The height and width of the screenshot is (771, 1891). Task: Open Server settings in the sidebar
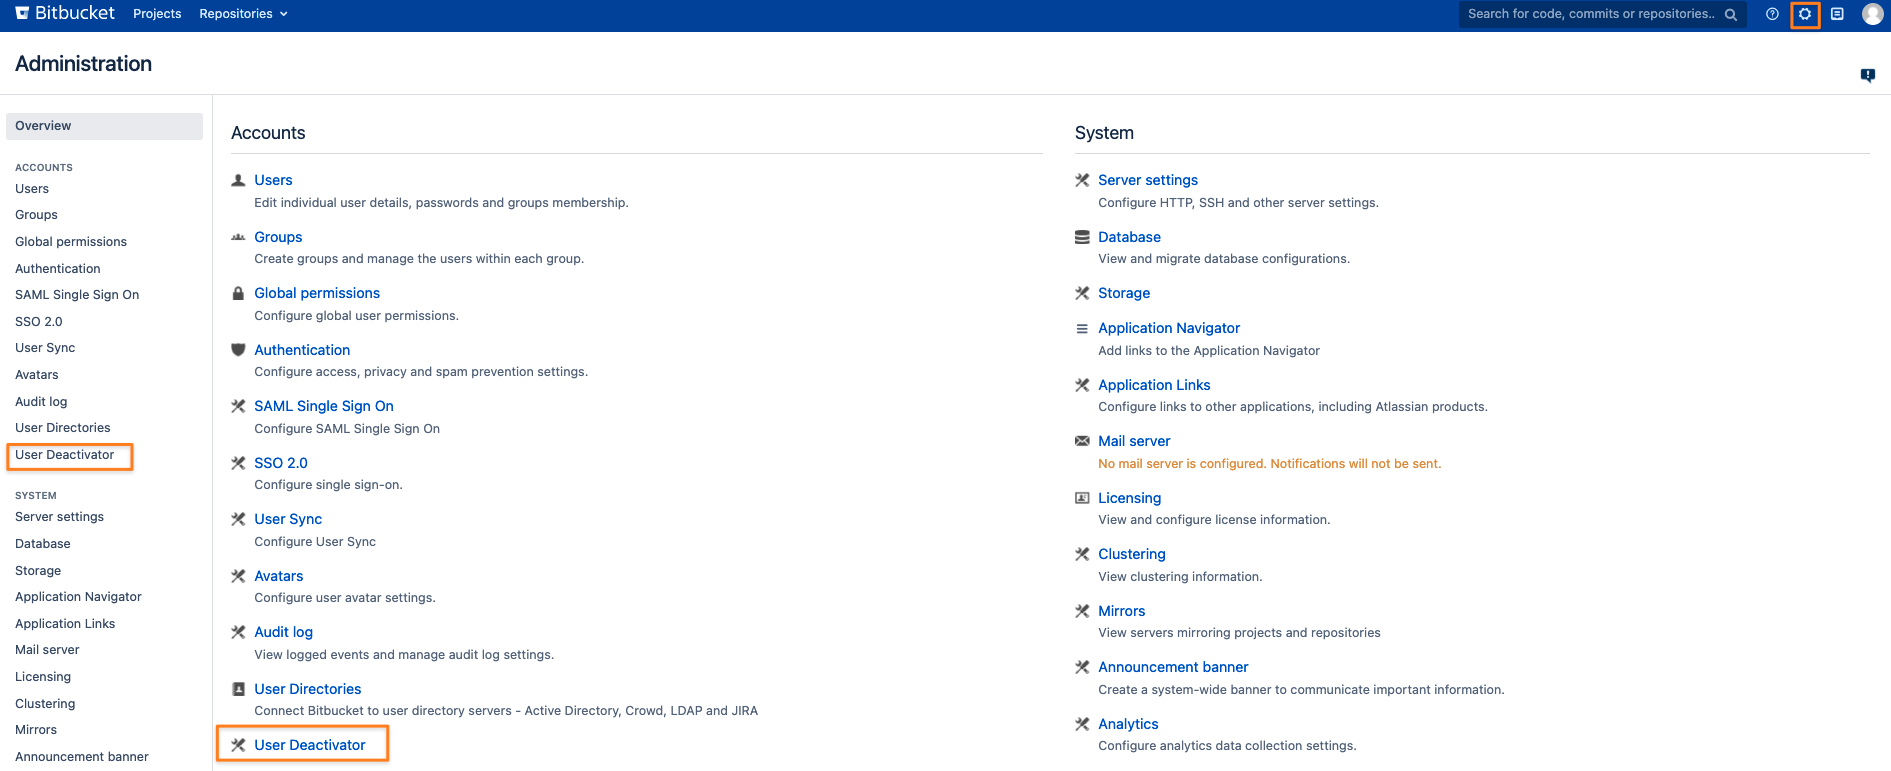[59, 517]
